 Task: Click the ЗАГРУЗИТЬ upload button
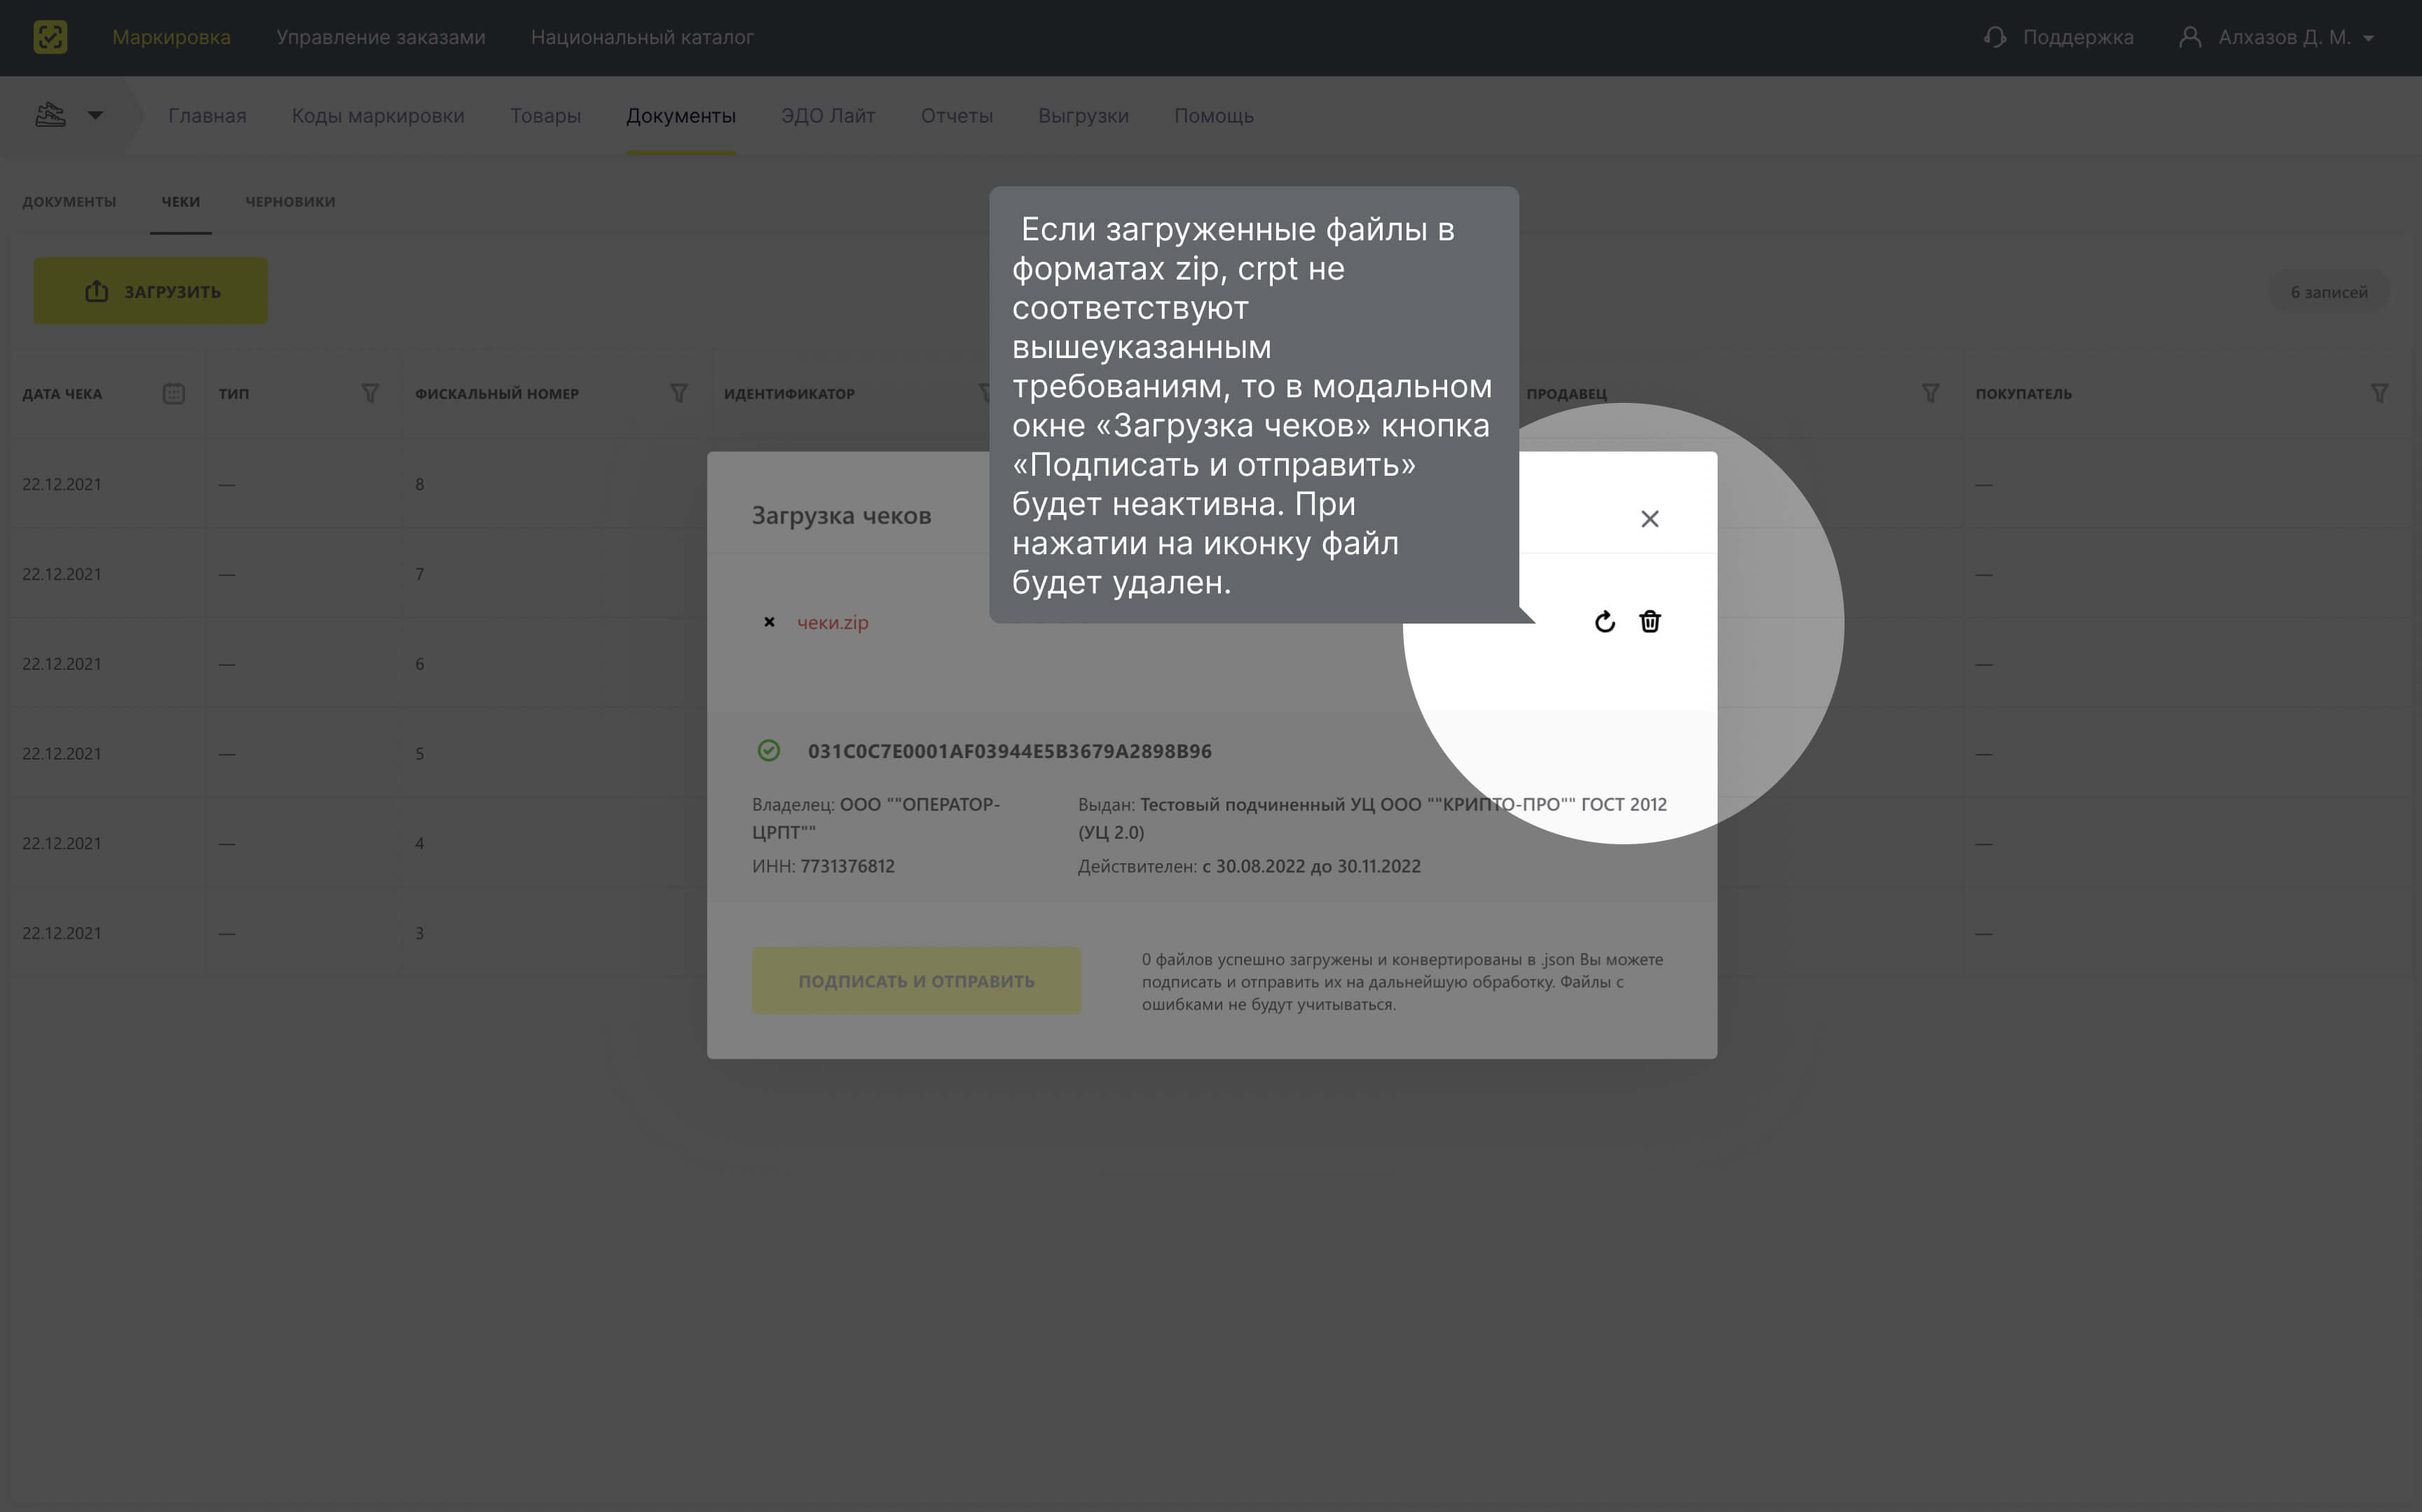point(151,291)
